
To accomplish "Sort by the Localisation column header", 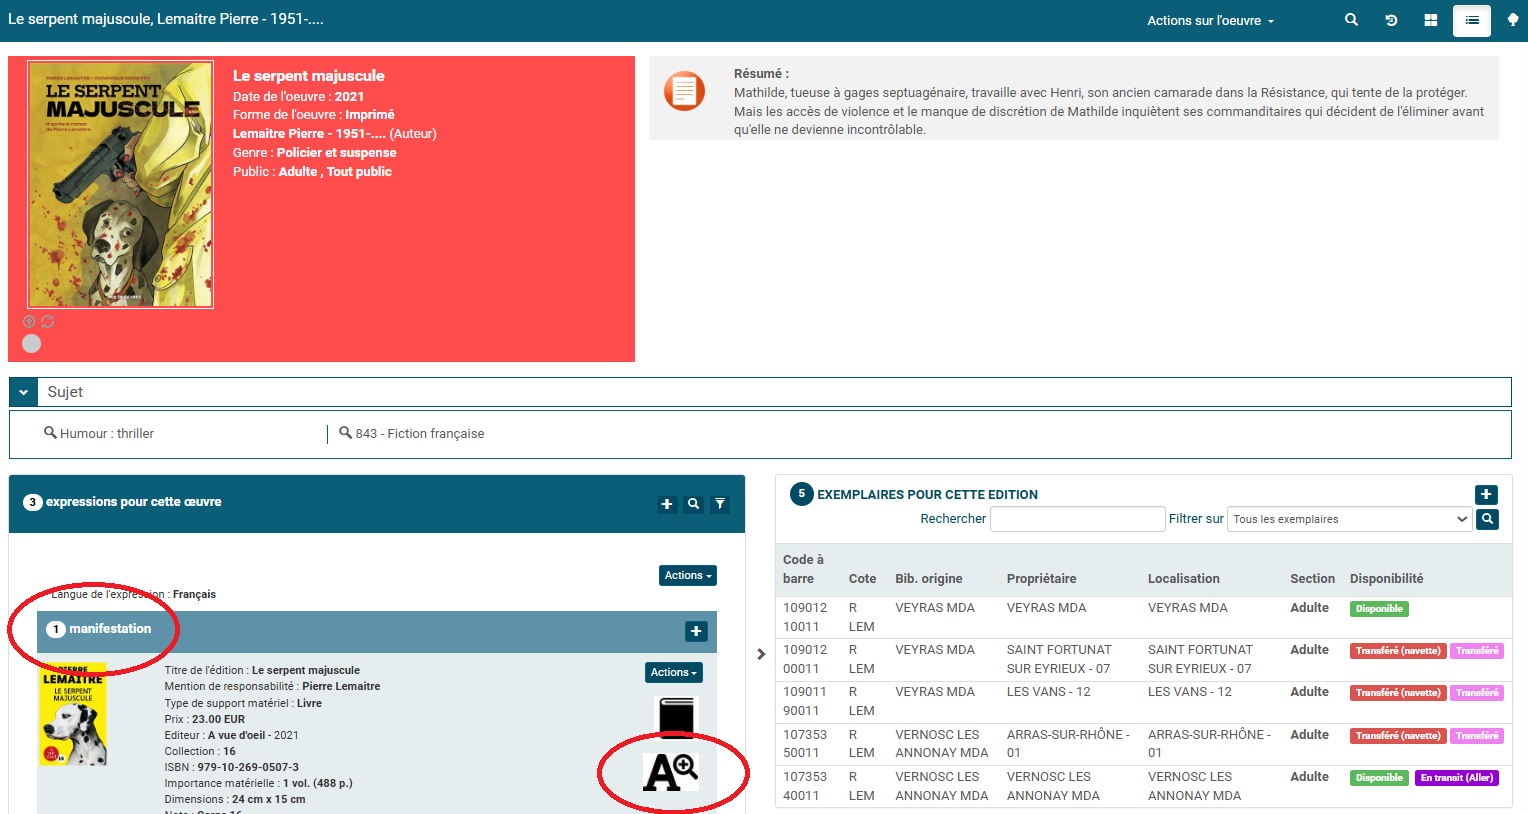I will [1184, 578].
